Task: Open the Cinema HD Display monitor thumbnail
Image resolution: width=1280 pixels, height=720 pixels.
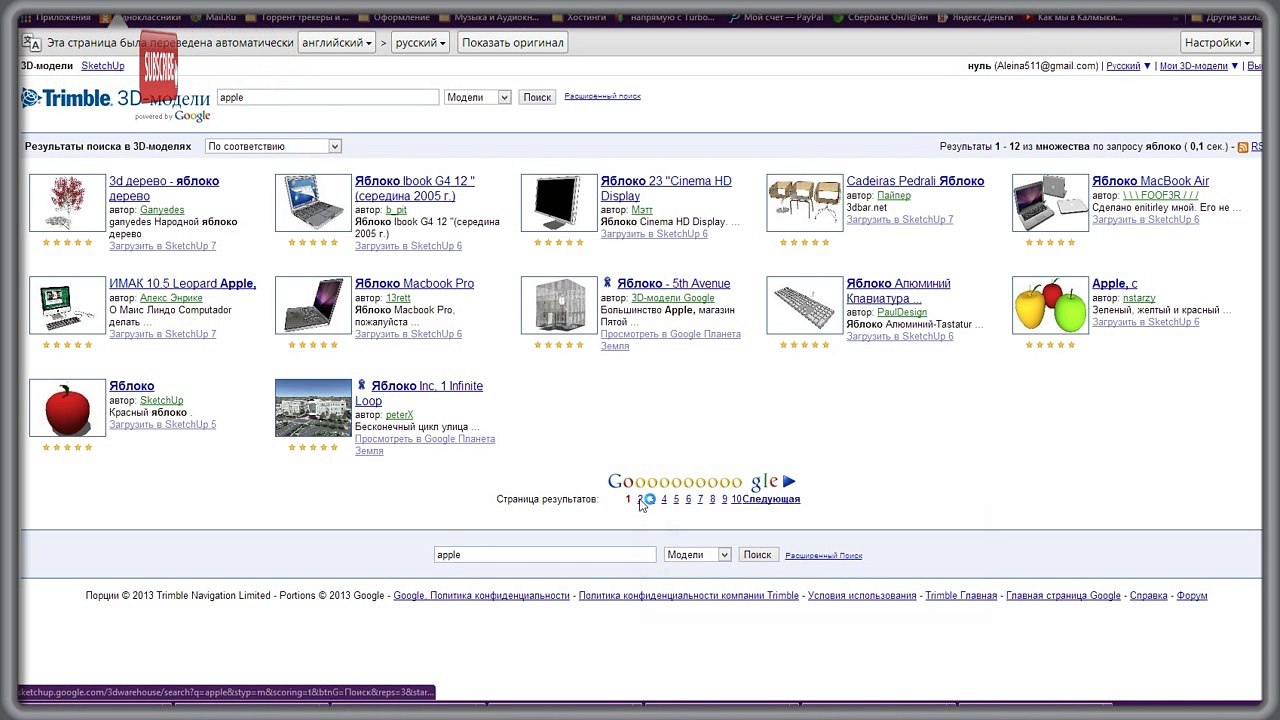Action: [559, 203]
